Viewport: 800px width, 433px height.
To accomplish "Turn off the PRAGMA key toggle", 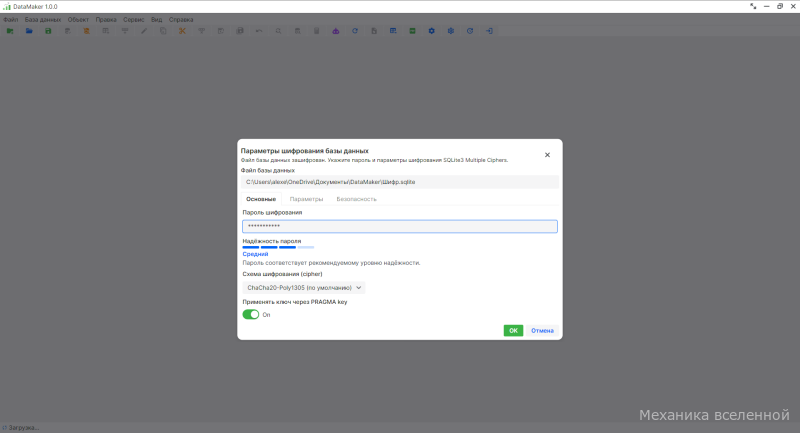I will point(251,315).
